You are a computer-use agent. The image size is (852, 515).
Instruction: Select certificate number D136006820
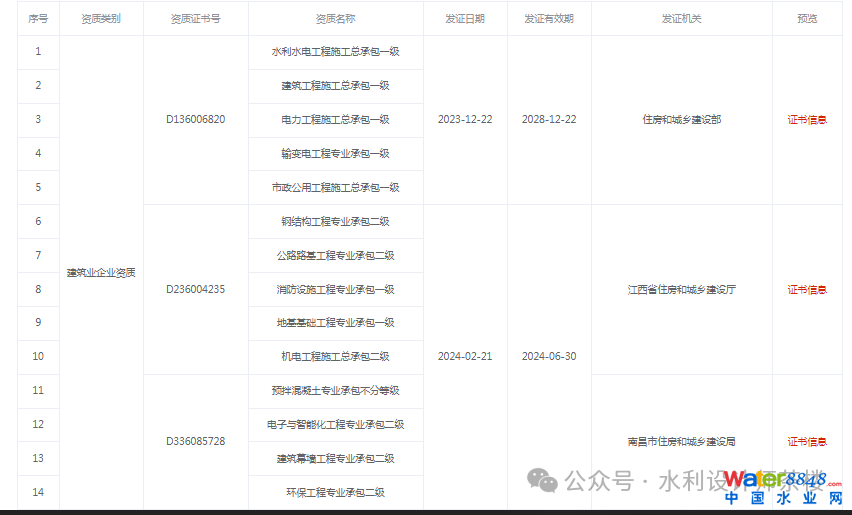[x=195, y=120]
